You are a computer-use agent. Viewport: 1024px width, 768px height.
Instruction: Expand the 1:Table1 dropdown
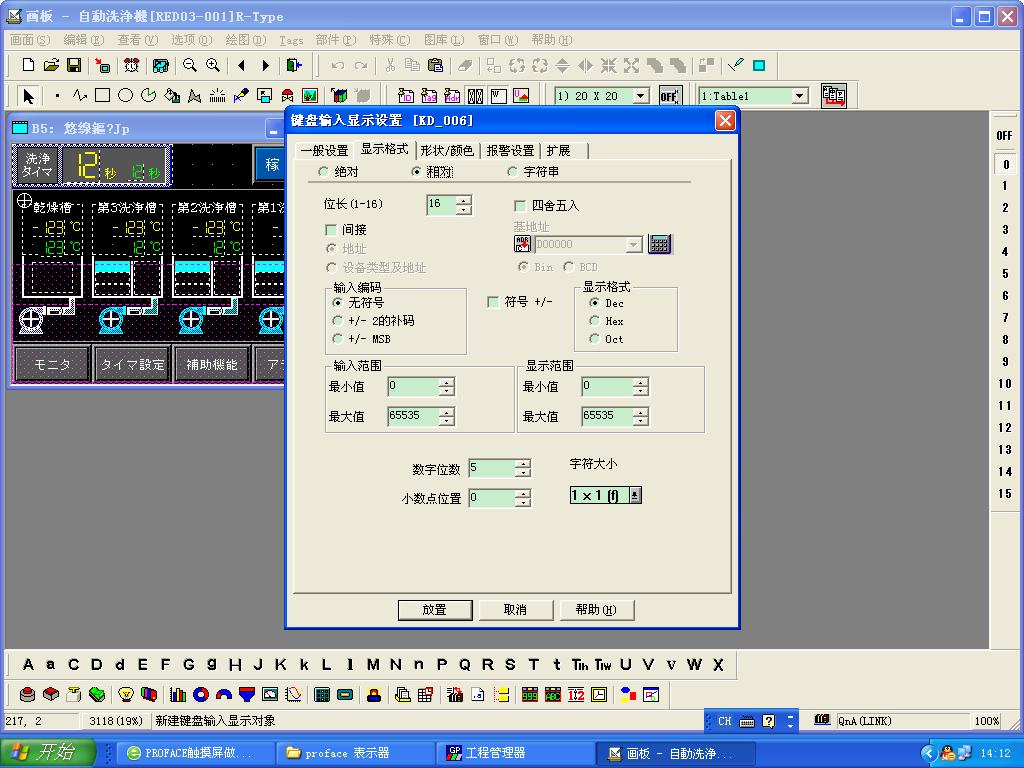(799, 96)
